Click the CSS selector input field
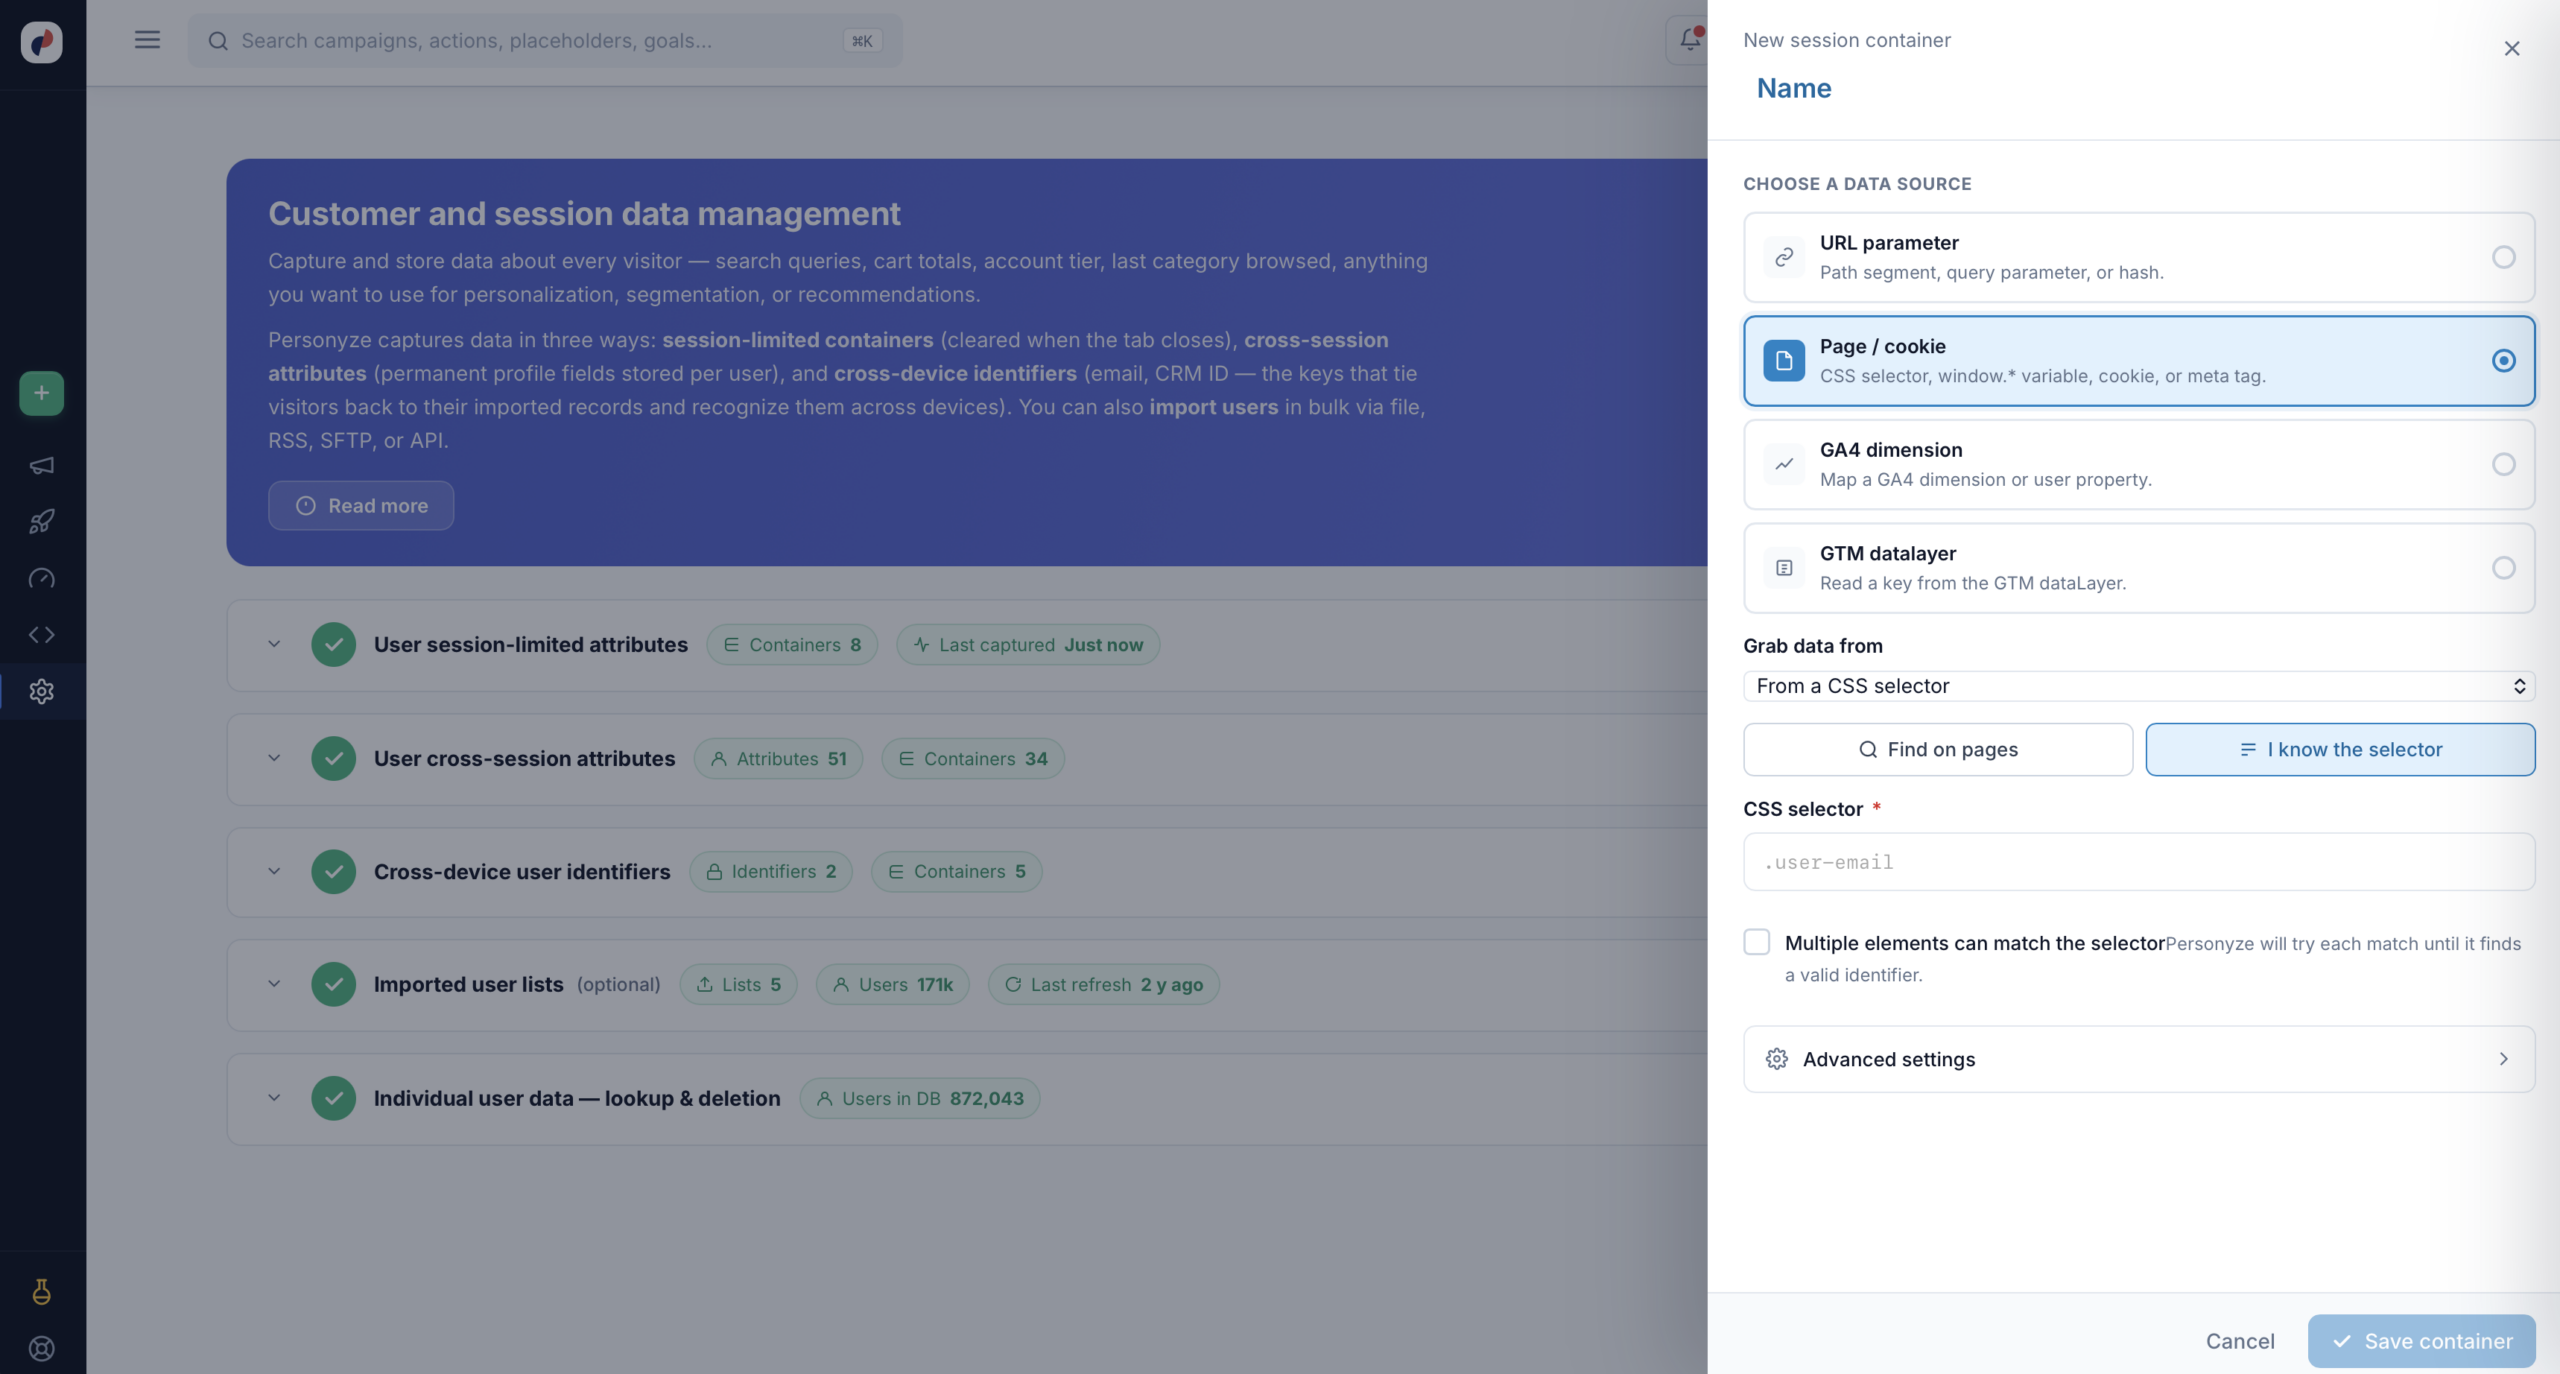 click(2138, 862)
